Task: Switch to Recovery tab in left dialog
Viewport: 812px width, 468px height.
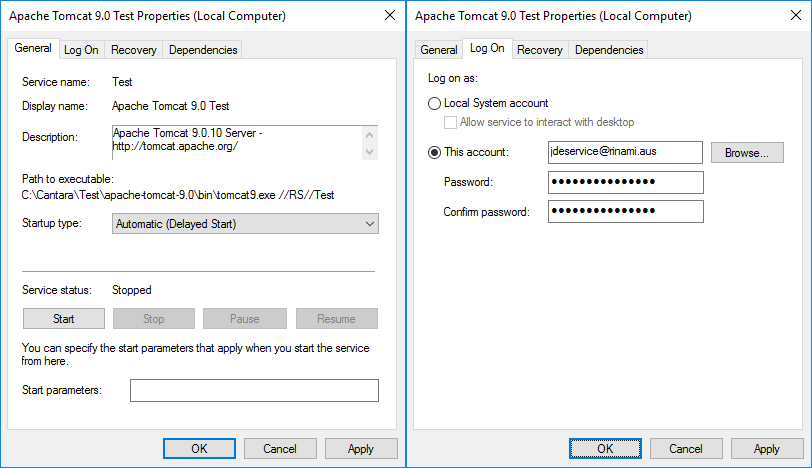Action: [133, 50]
